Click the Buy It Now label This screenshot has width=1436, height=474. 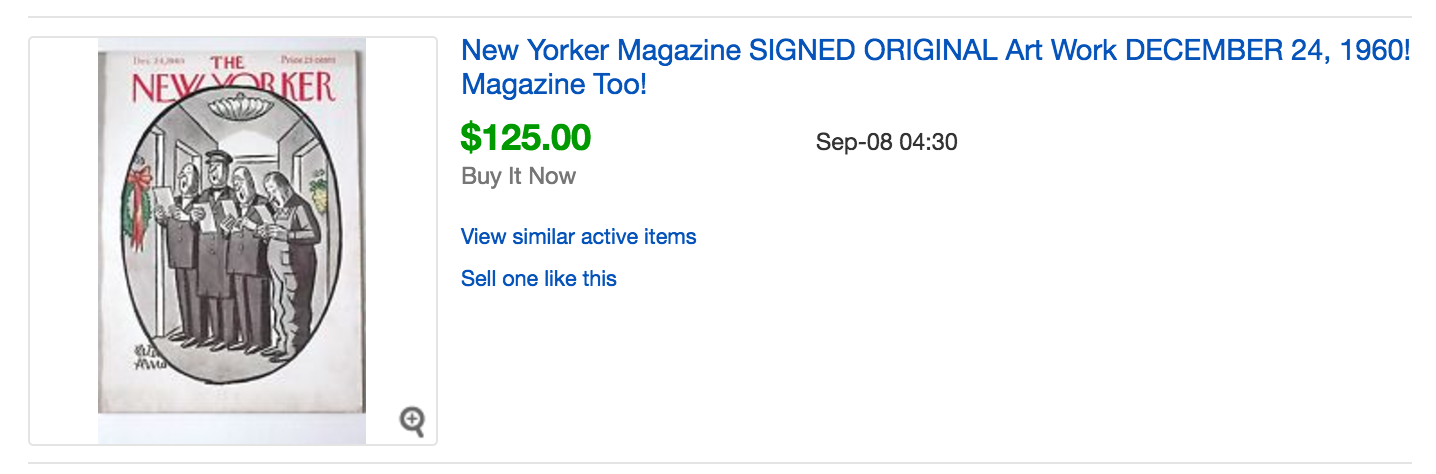[x=518, y=176]
